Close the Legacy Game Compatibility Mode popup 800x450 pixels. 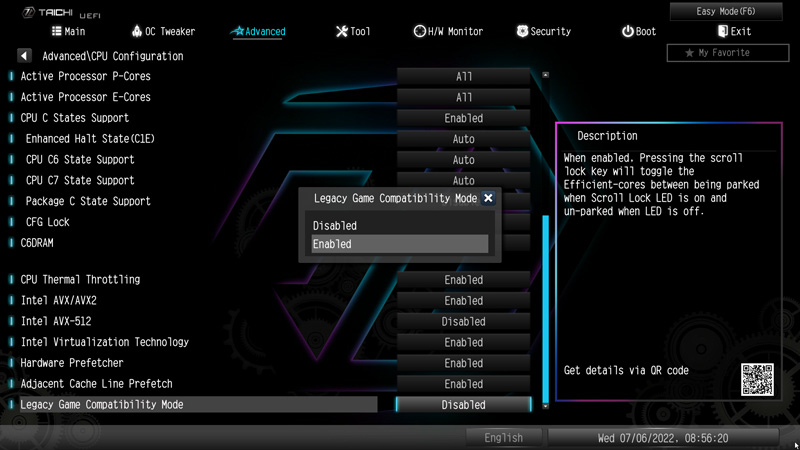click(x=488, y=198)
